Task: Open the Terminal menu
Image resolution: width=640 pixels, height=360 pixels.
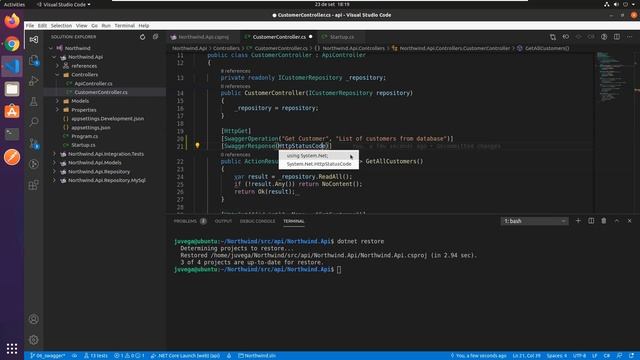Action: click(x=124, y=25)
